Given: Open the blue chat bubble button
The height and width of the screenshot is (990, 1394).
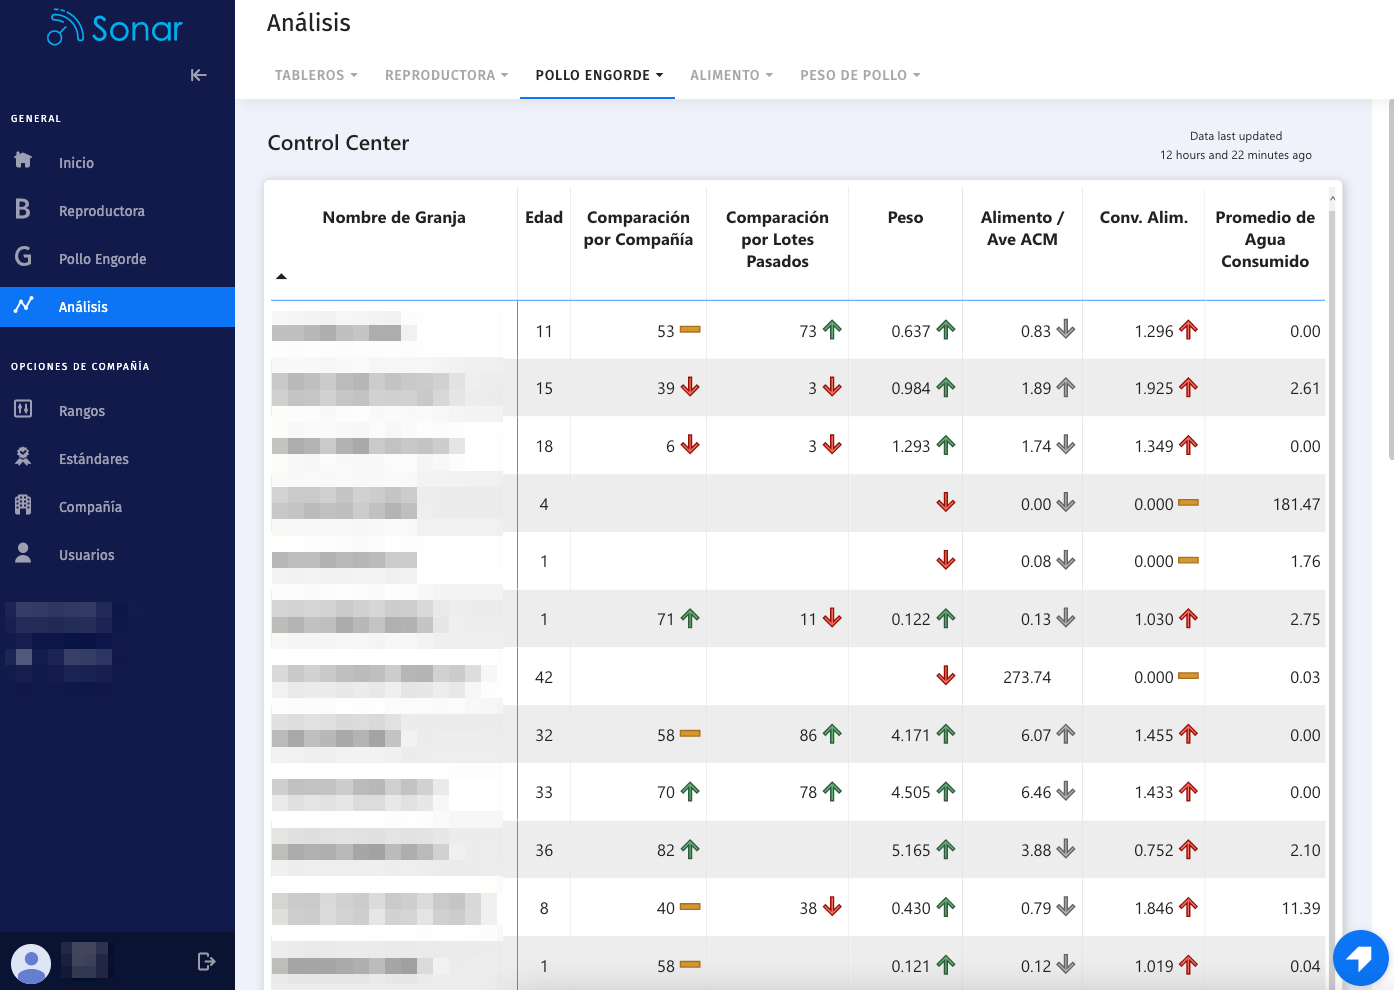Looking at the screenshot, I should click(1360, 958).
